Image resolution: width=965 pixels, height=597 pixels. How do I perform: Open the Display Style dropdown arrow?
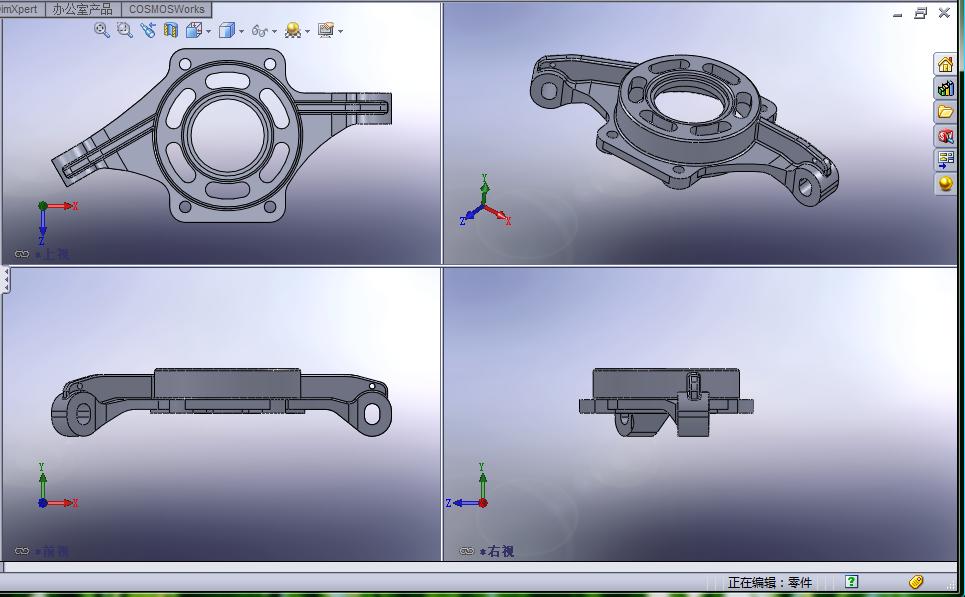click(241, 31)
